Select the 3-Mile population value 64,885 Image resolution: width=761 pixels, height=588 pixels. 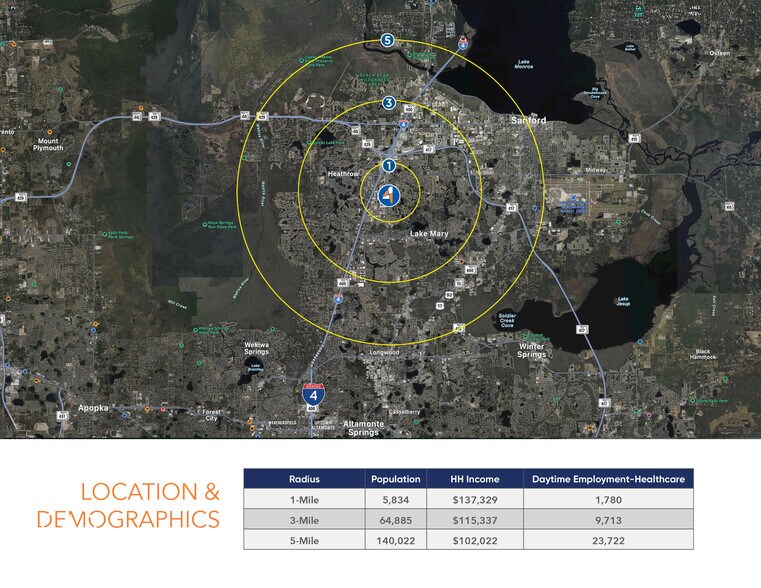tap(395, 519)
